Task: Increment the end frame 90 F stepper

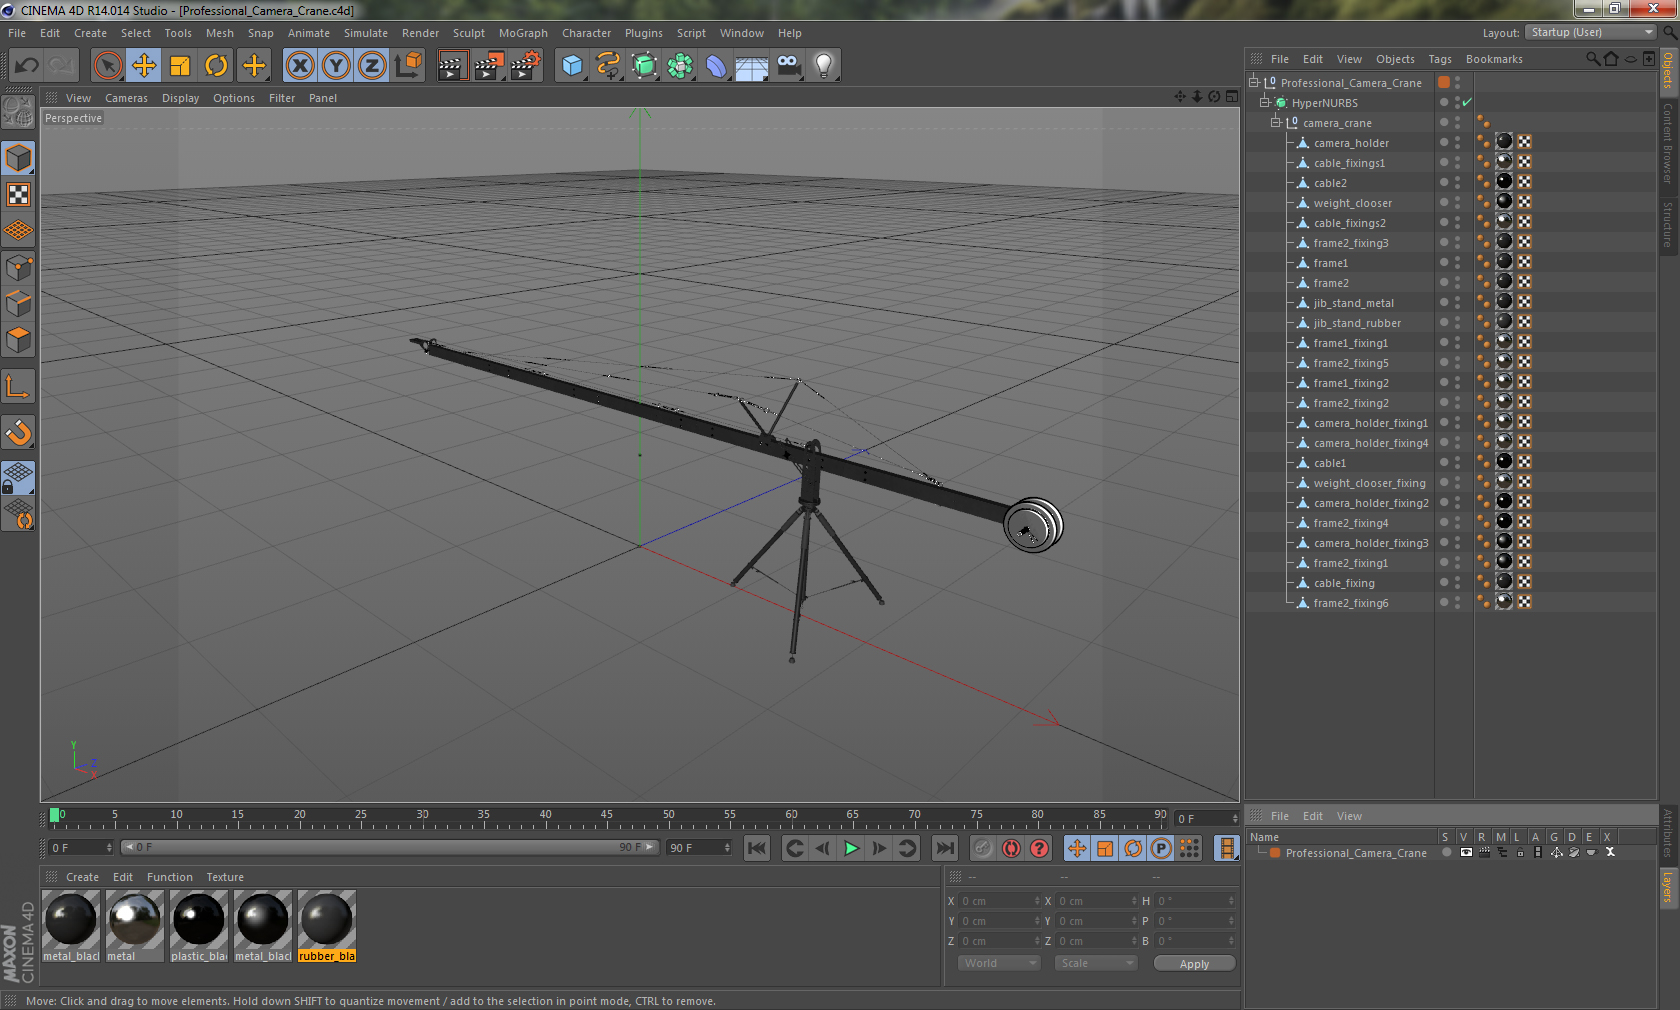Action: (727, 844)
